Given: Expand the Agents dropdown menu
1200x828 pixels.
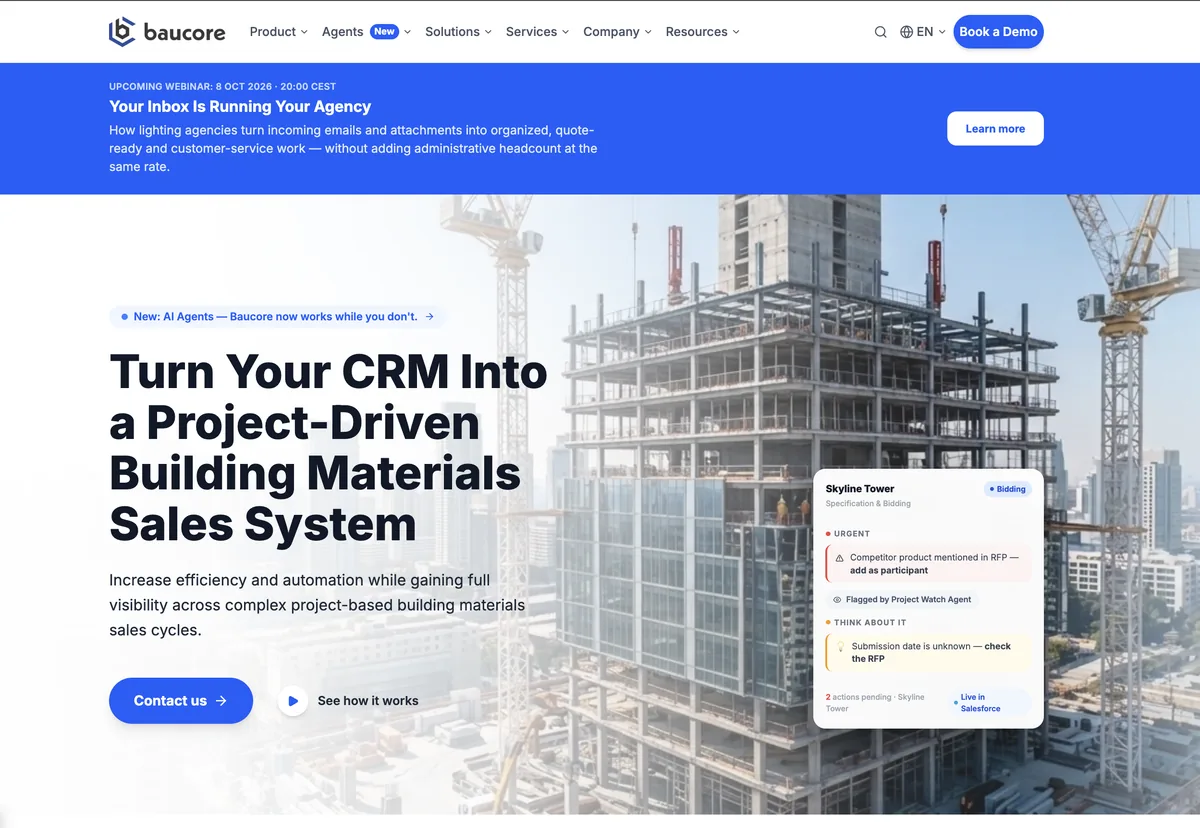Looking at the screenshot, I should [x=366, y=32].
